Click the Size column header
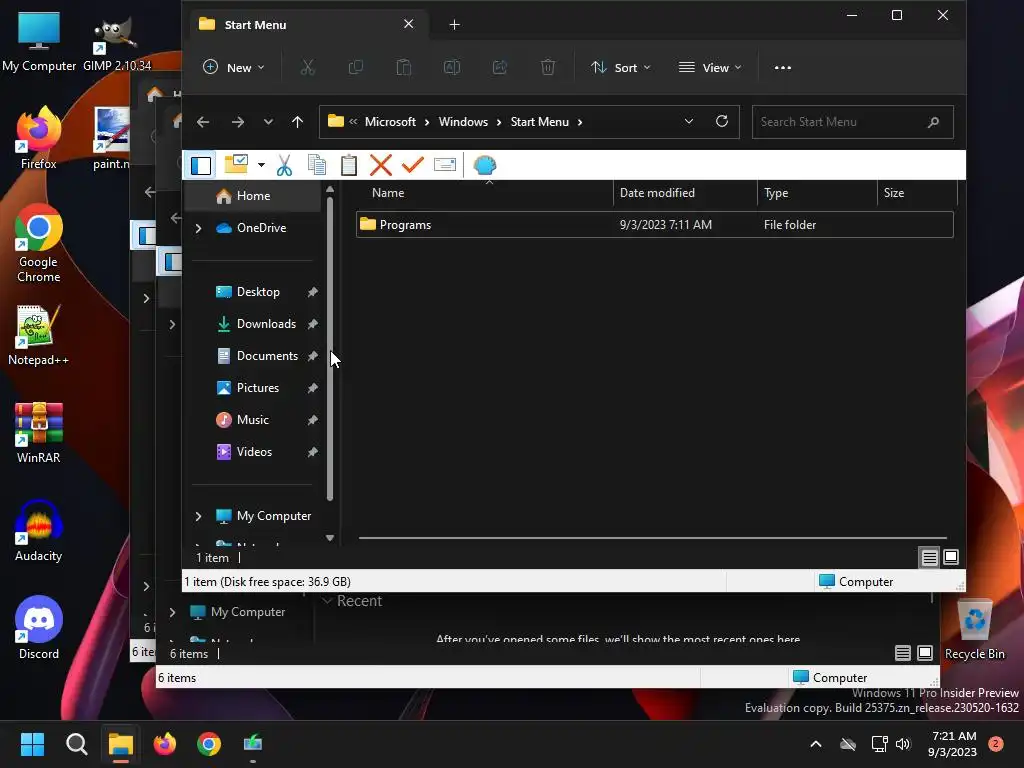Screen dimensions: 1024x768 pos(917,193)
